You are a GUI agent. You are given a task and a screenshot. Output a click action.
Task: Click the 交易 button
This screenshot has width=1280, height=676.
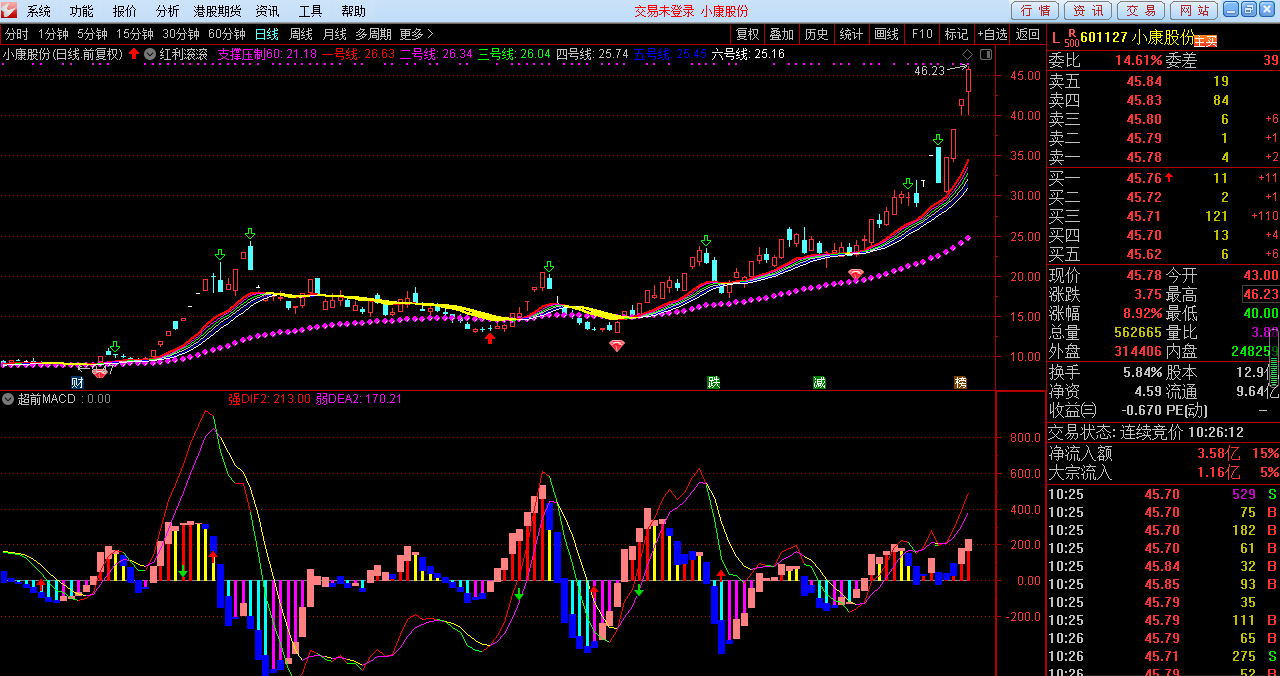1140,10
